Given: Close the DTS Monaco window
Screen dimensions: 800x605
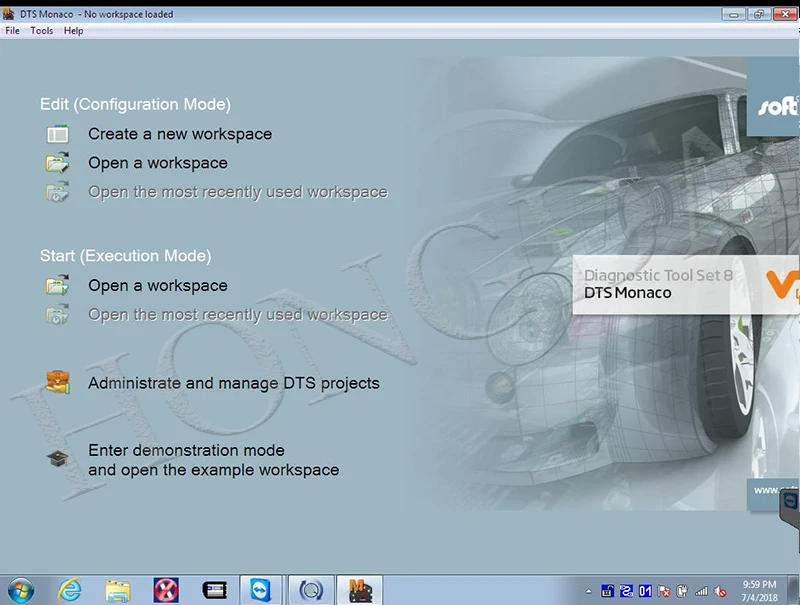Looking at the screenshot, I should 785,14.
